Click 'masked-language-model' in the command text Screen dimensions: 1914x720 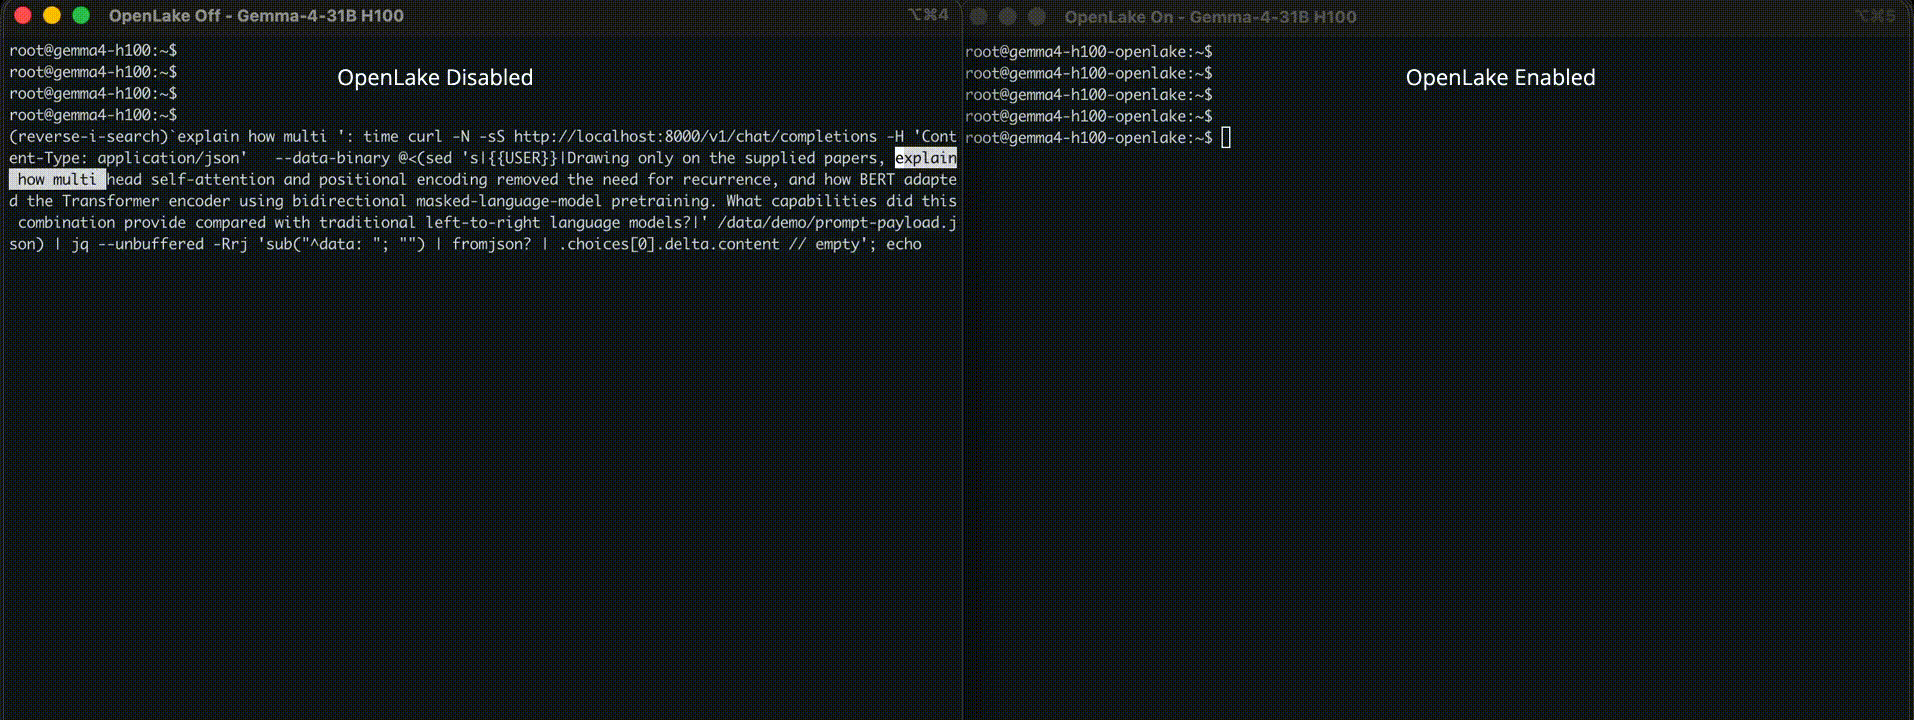click(508, 201)
